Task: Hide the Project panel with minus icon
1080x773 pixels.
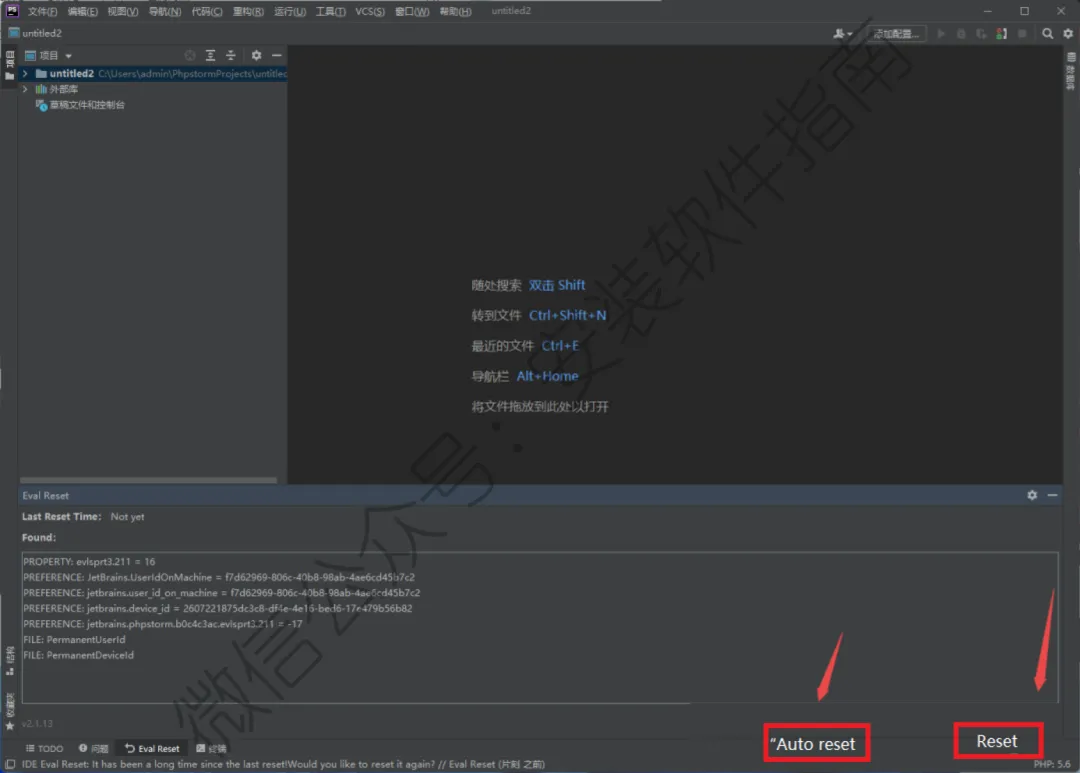Action: pos(277,55)
